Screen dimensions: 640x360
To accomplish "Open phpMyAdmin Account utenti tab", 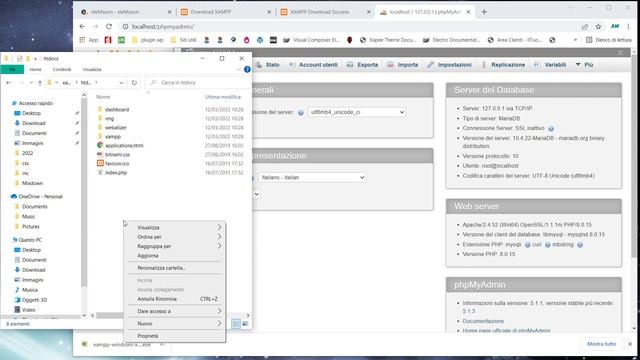I will [313, 65].
